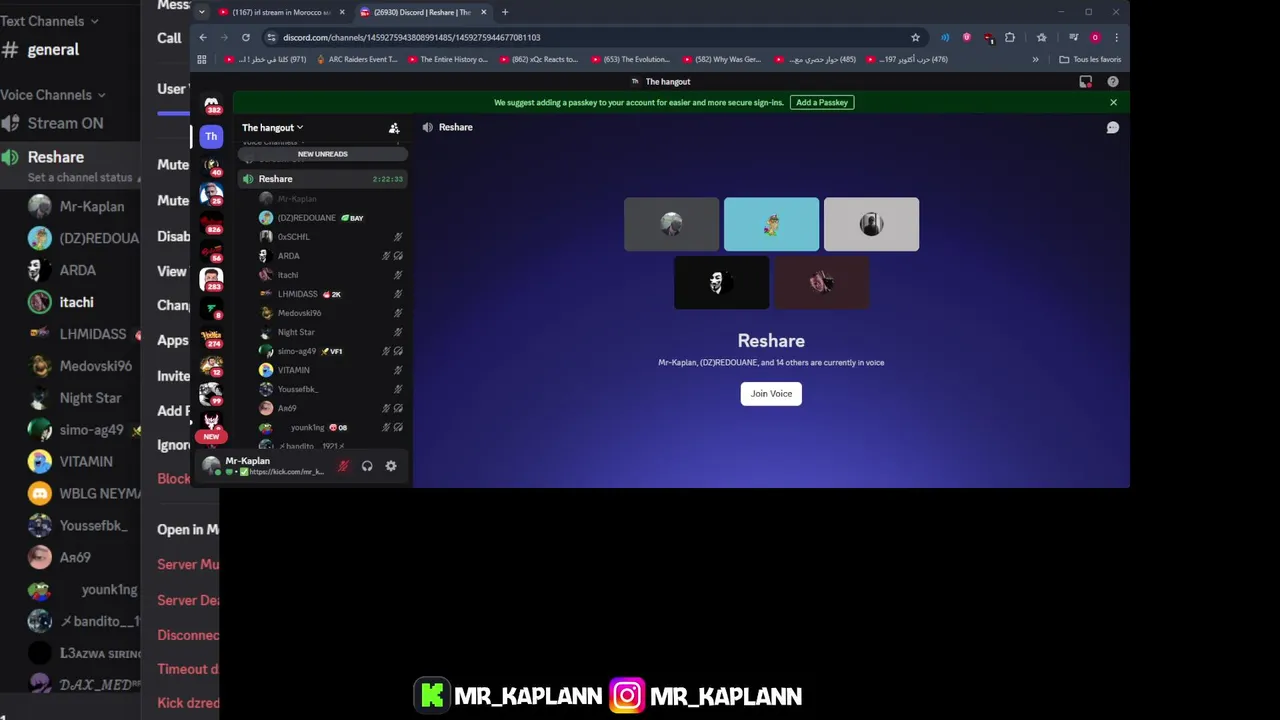
Task: Open server icon with 99 badge
Action: click(211, 394)
